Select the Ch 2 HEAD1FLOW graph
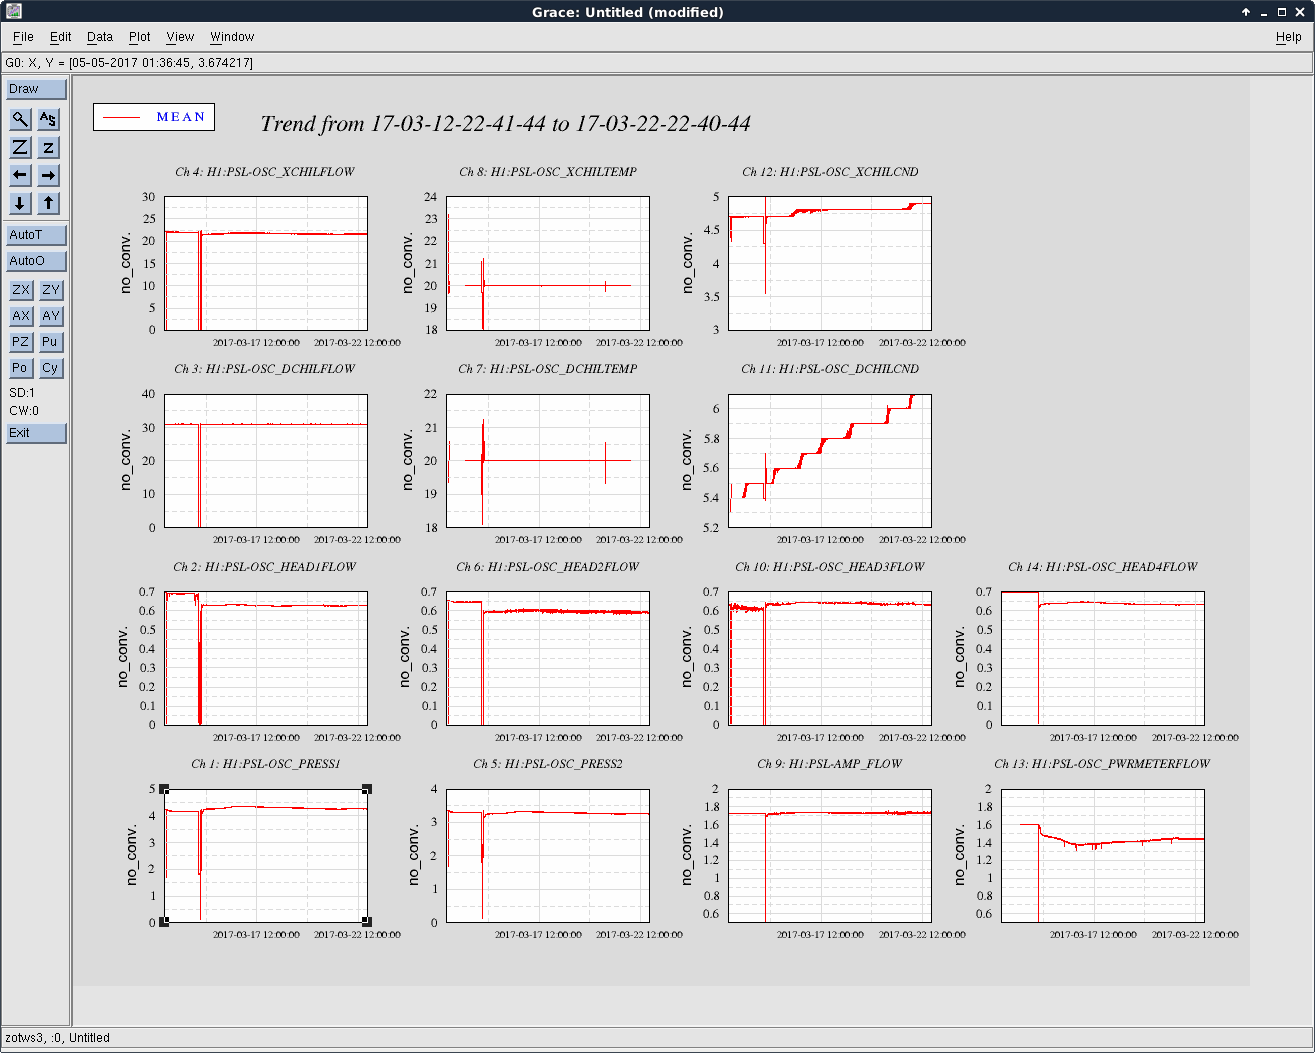Image resolution: width=1315 pixels, height=1053 pixels. coord(266,658)
